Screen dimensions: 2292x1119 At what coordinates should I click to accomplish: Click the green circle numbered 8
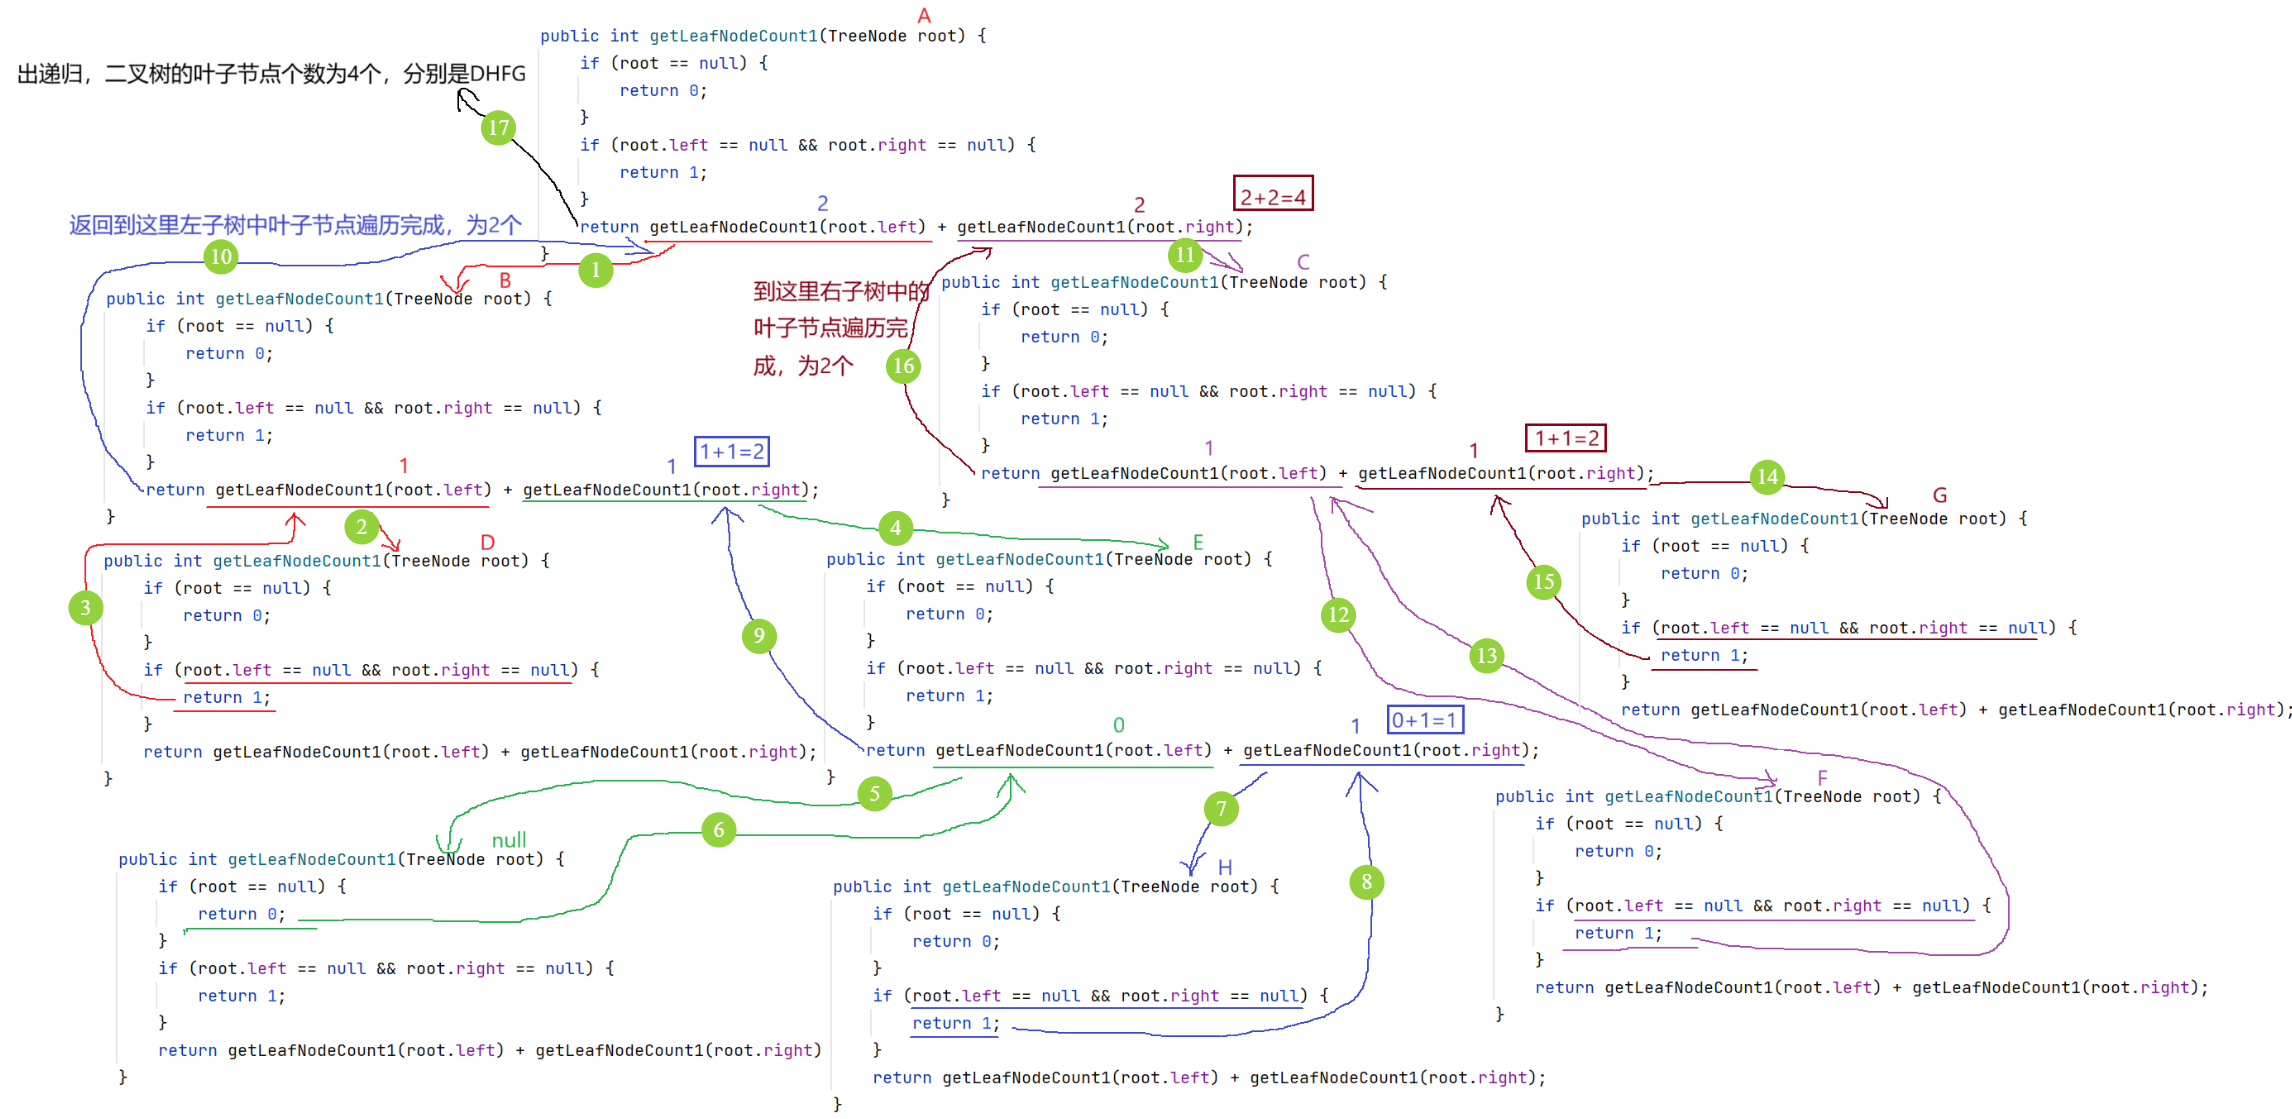(1366, 882)
